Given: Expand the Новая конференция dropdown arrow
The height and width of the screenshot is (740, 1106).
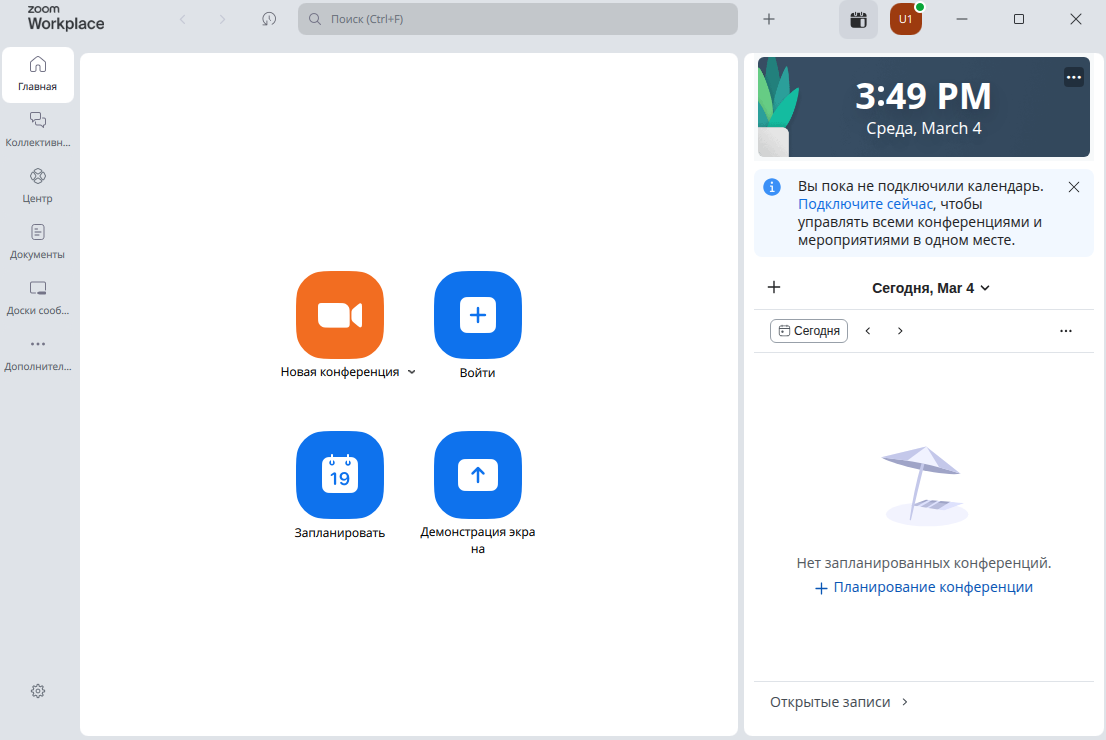Looking at the screenshot, I should (411, 372).
